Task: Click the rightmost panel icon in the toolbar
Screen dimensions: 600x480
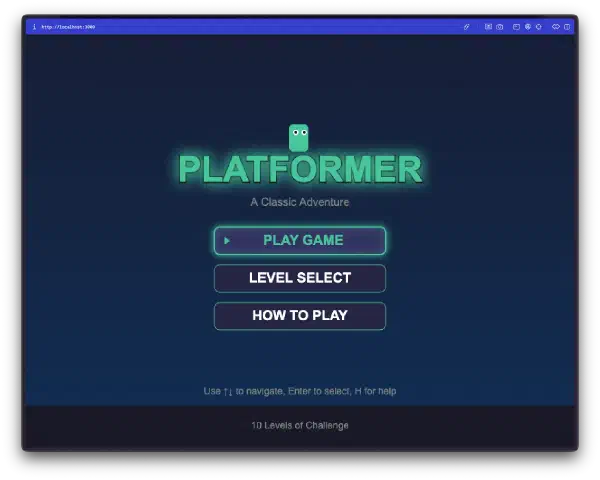Action: click(567, 27)
